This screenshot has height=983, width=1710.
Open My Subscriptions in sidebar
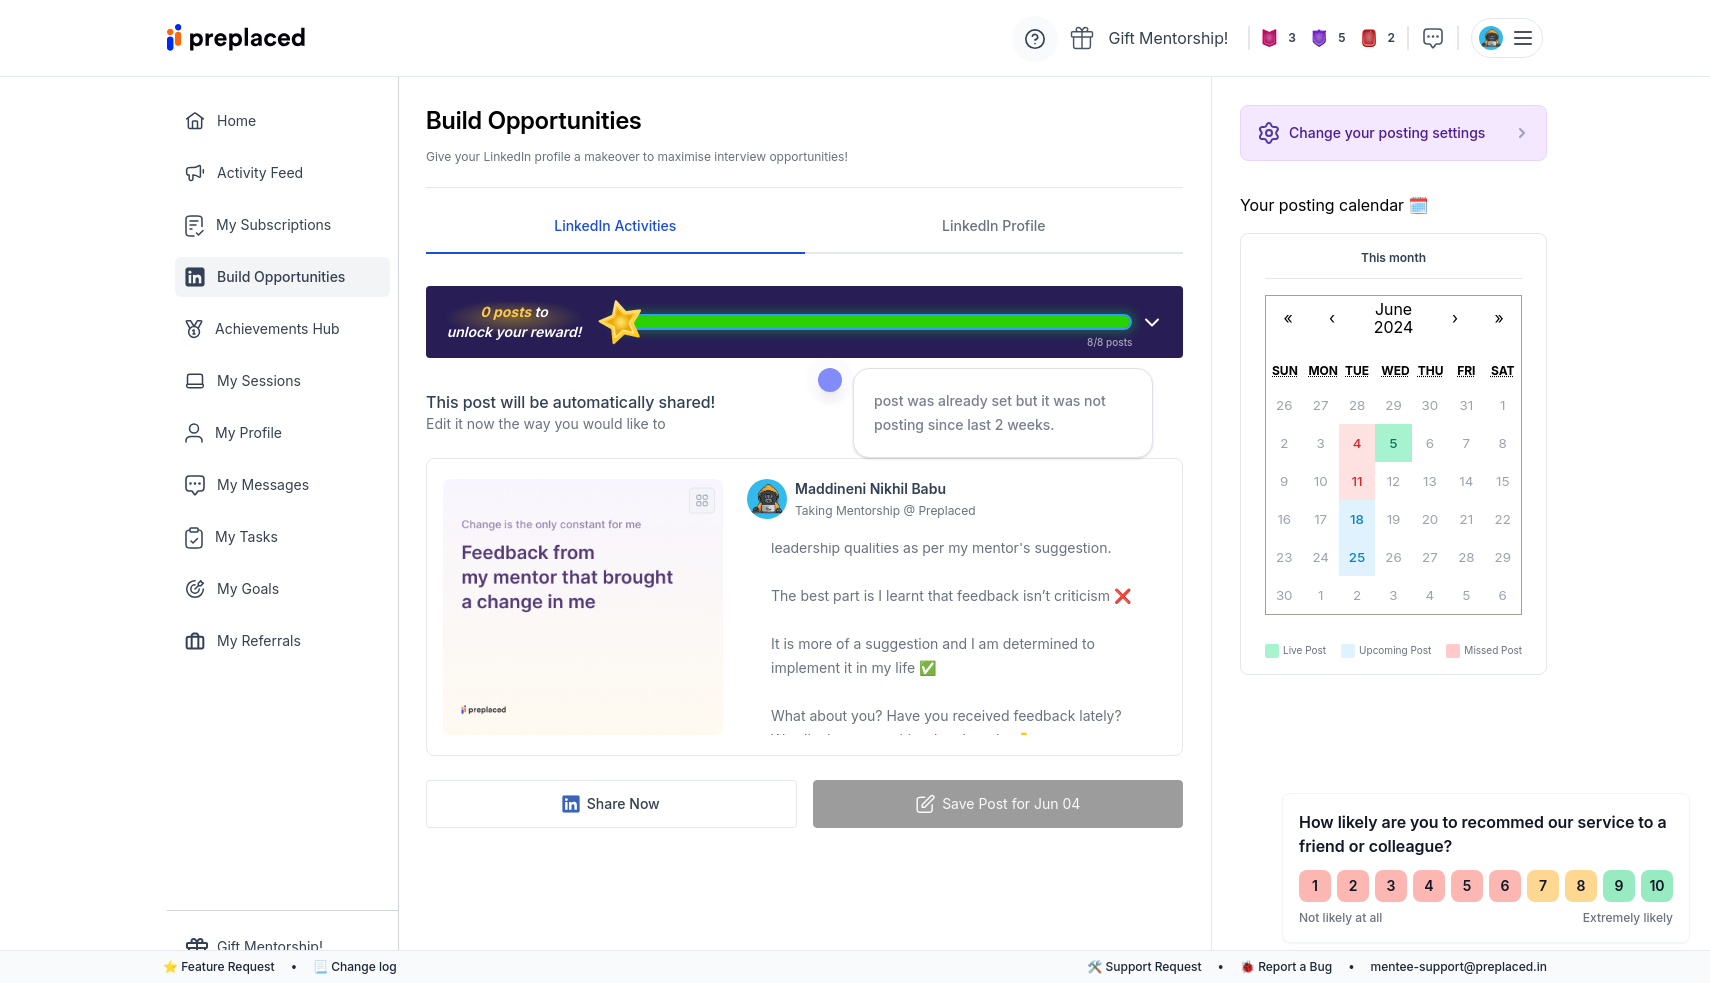282,225
